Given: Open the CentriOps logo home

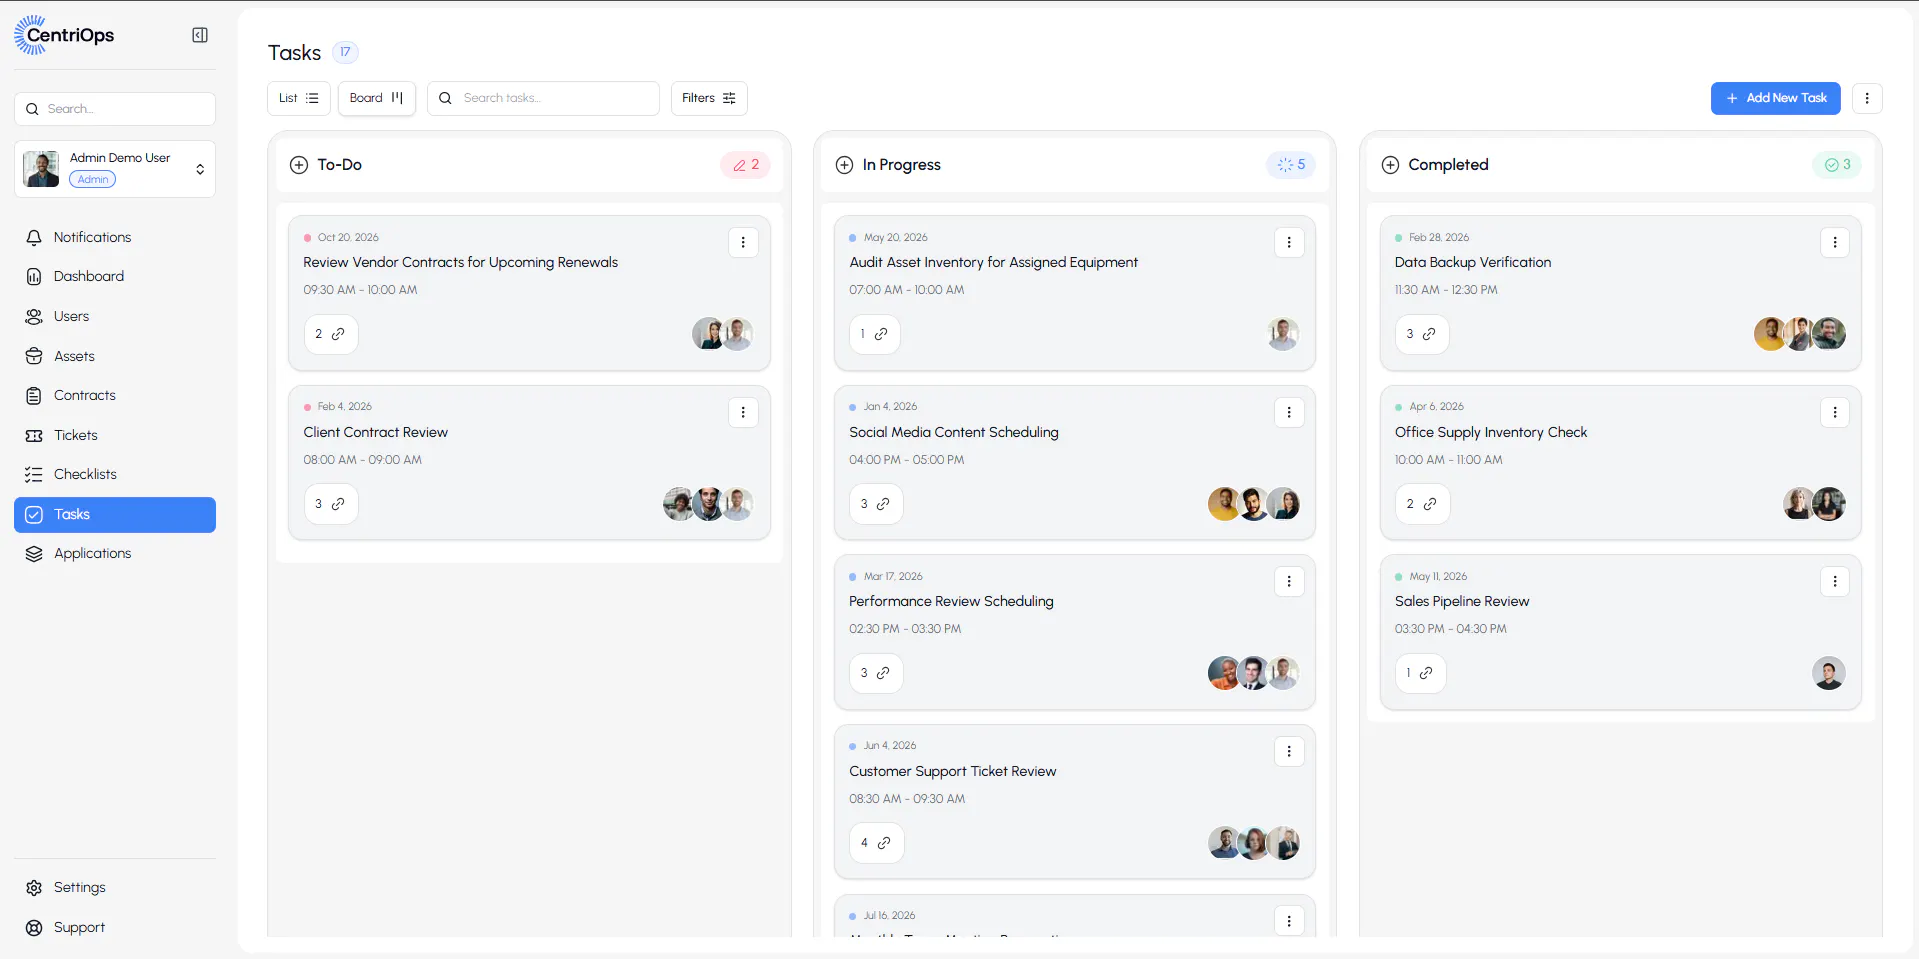Looking at the screenshot, I should 64,35.
